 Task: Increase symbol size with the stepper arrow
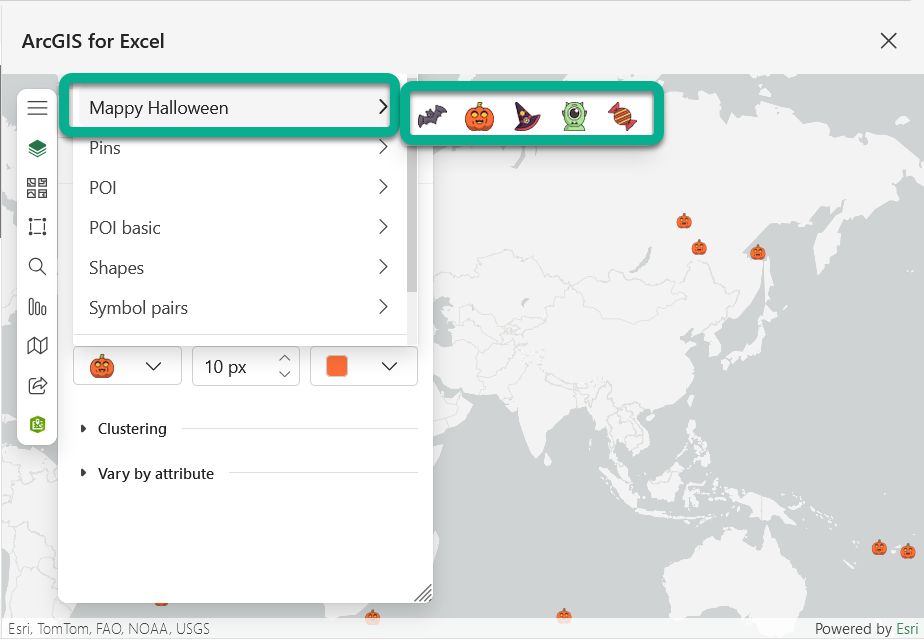tap(283, 360)
